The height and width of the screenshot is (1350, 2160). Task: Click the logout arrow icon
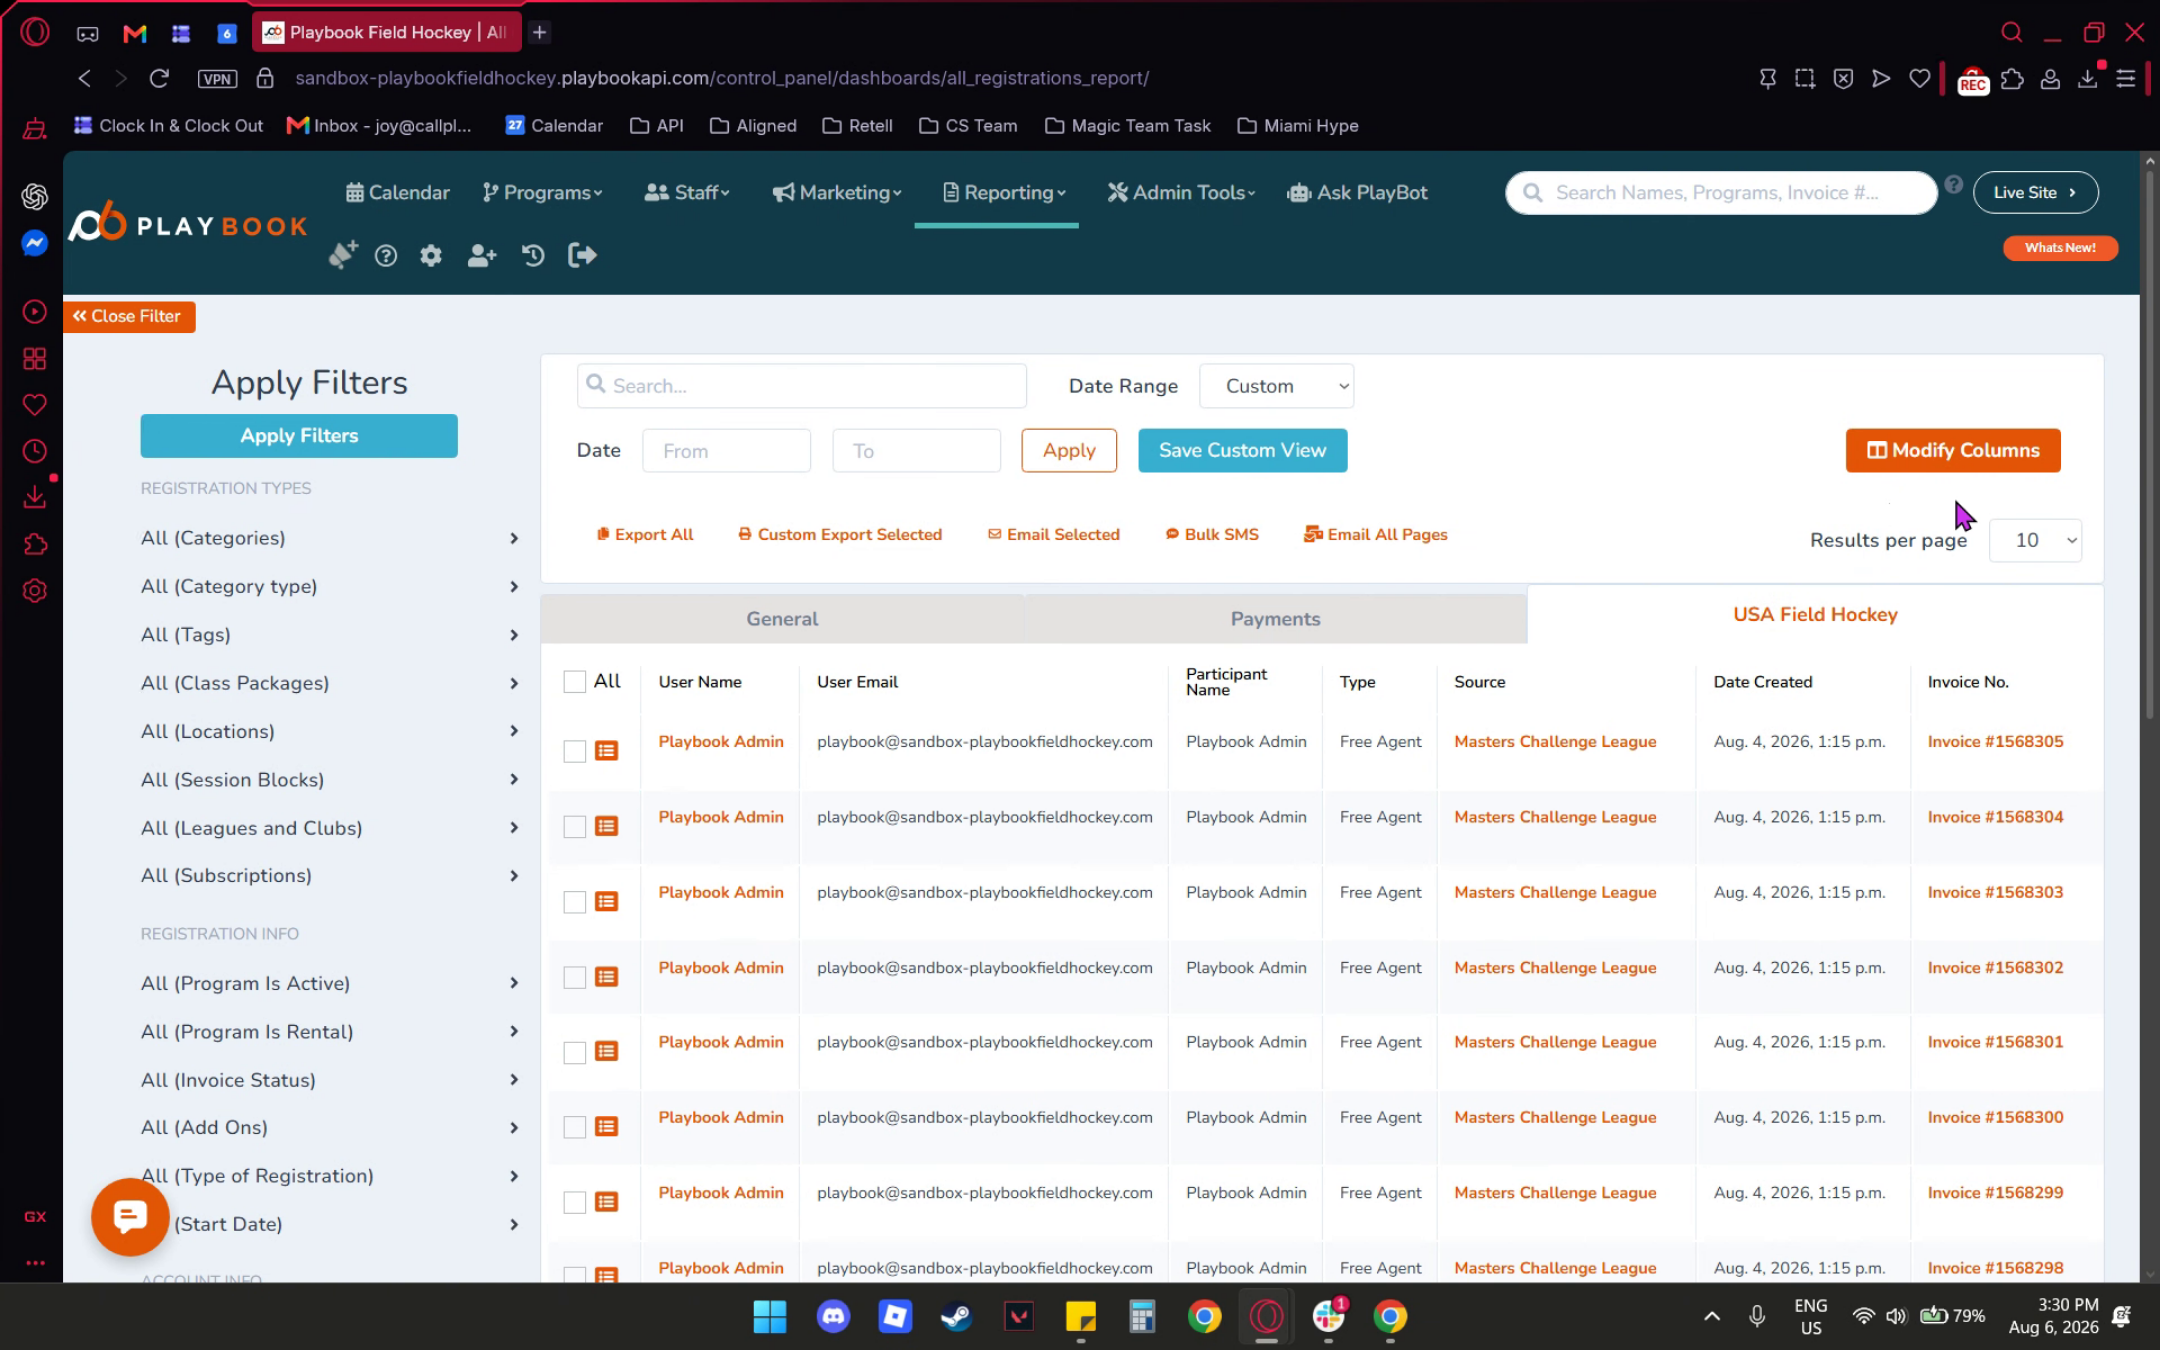[582, 256]
